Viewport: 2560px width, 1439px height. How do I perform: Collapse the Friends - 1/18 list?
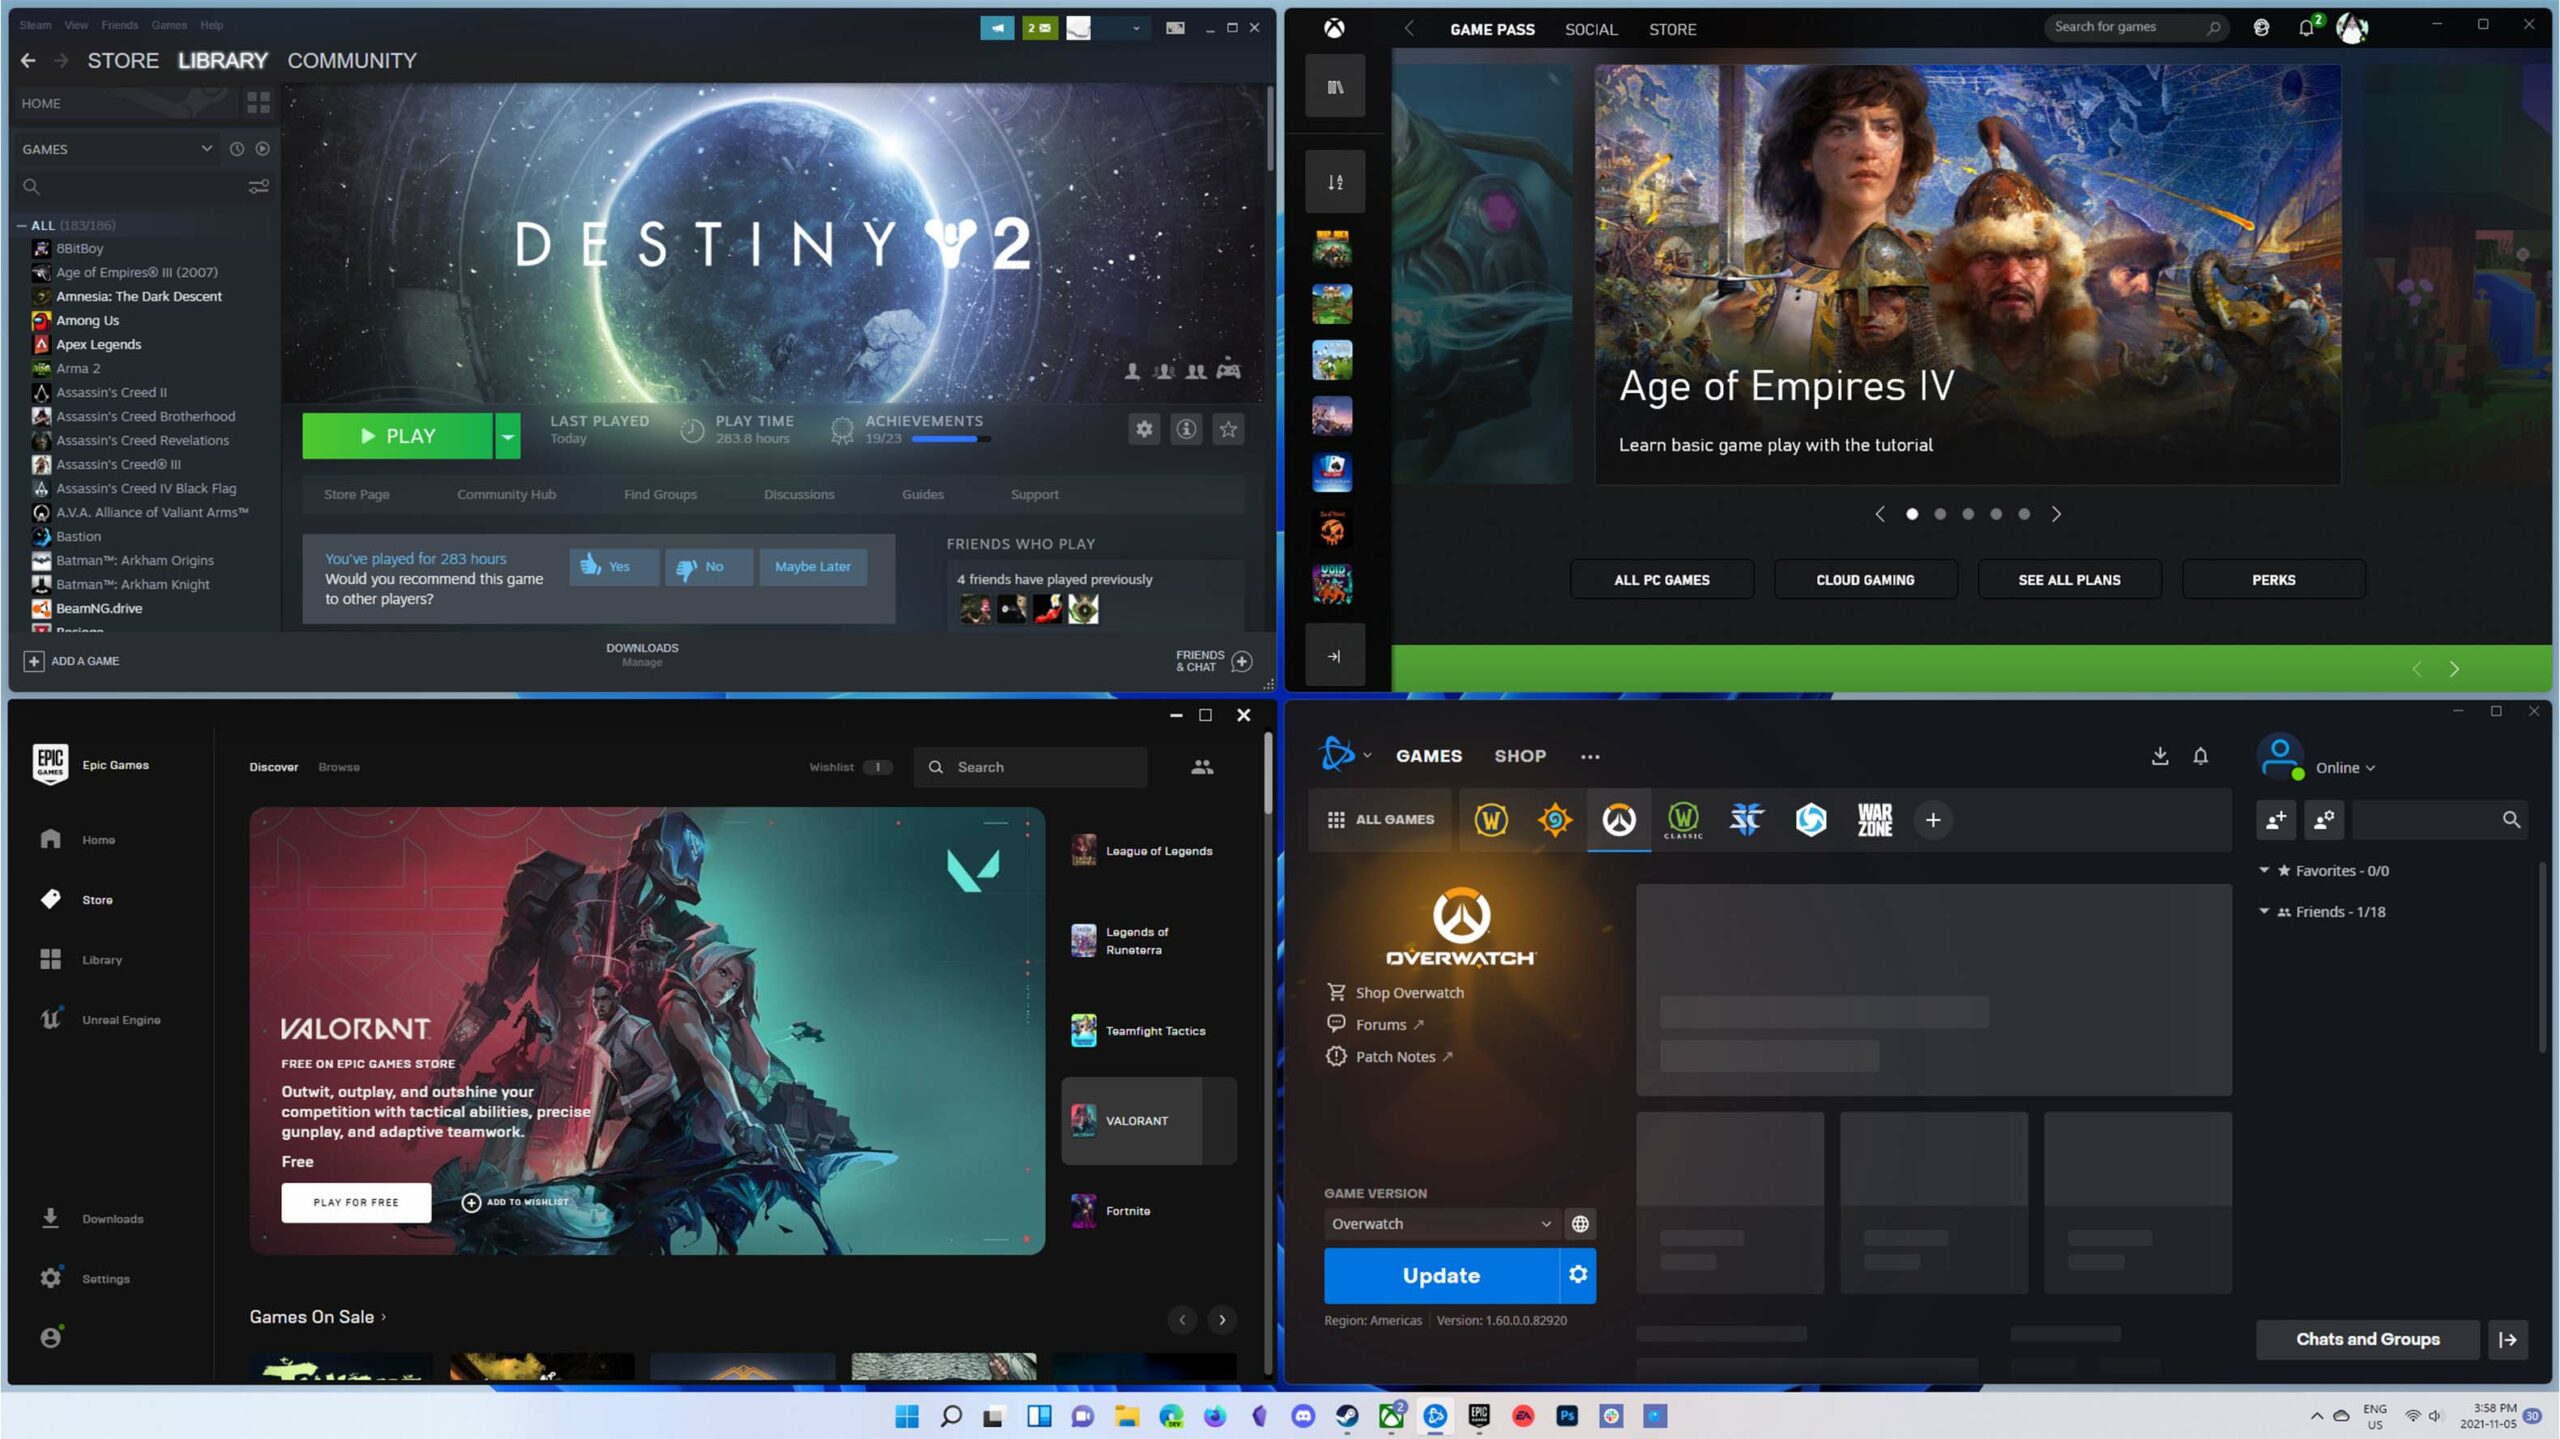pyautogui.click(x=2264, y=911)
